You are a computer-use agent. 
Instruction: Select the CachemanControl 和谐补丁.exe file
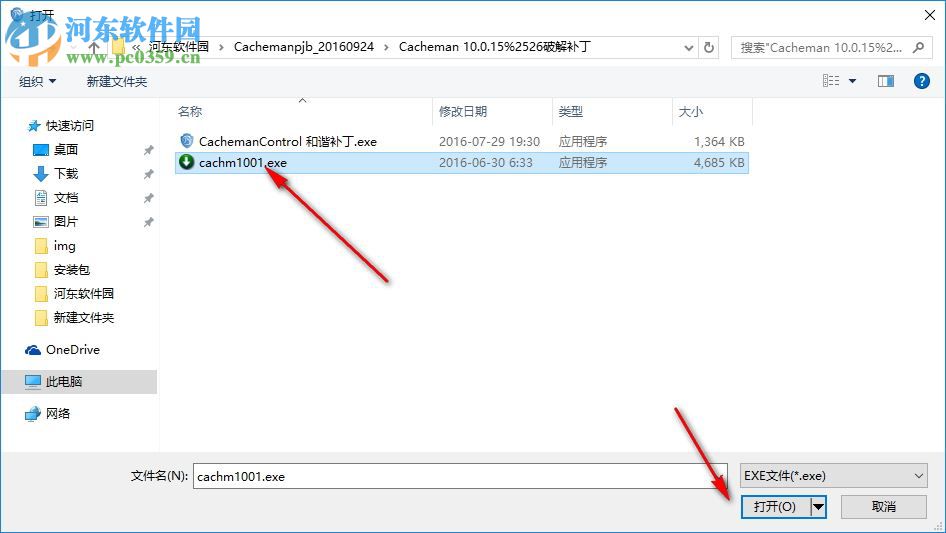(462, 141)
